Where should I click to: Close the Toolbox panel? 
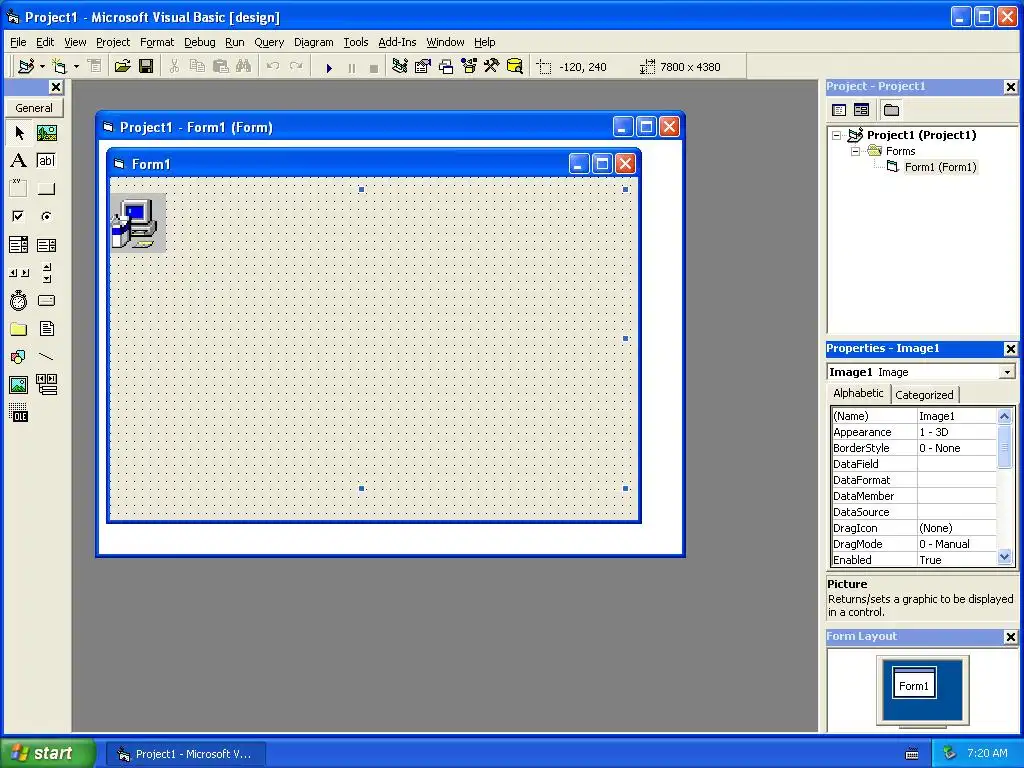(x=56, y=87)
